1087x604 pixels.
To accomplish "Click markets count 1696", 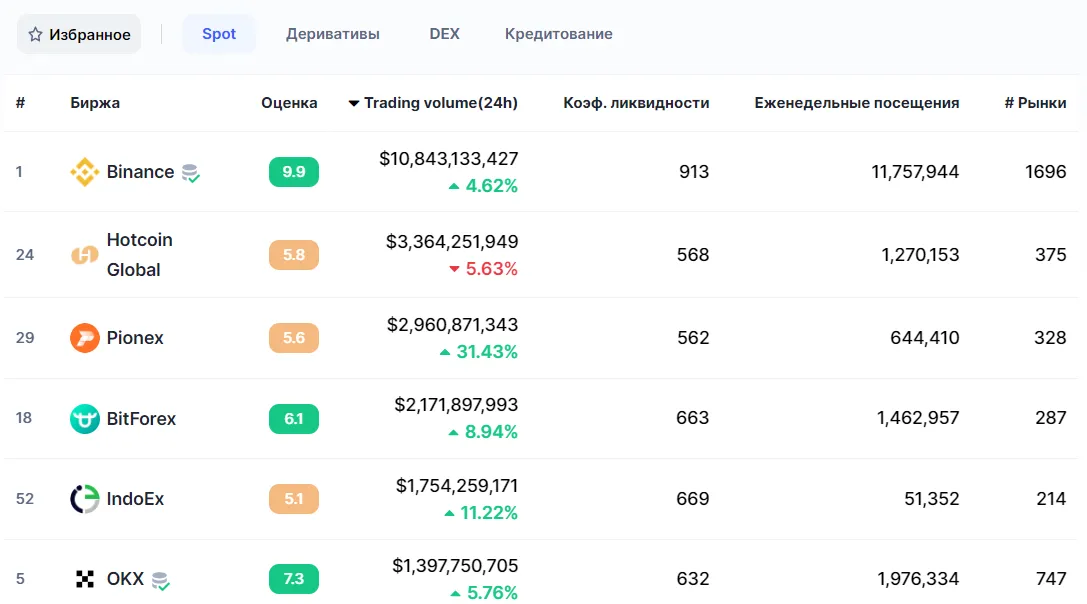I will tap(1045, 172).
